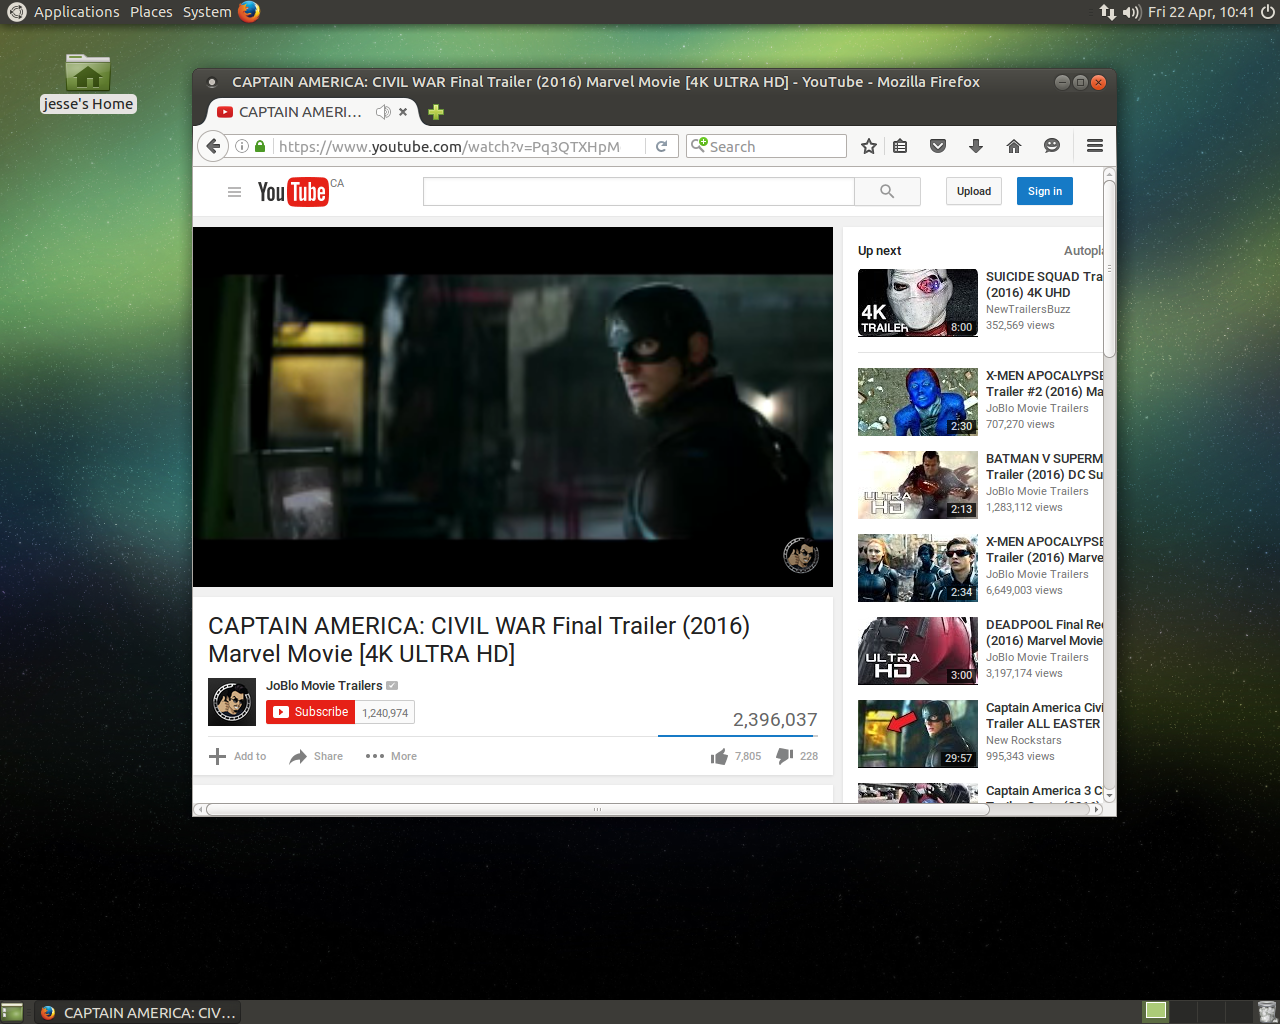Viewport: 1280px width, 1024px height.
Task: Open the Trash in the bottom panel
Action: click(x=1266, y=1012)
